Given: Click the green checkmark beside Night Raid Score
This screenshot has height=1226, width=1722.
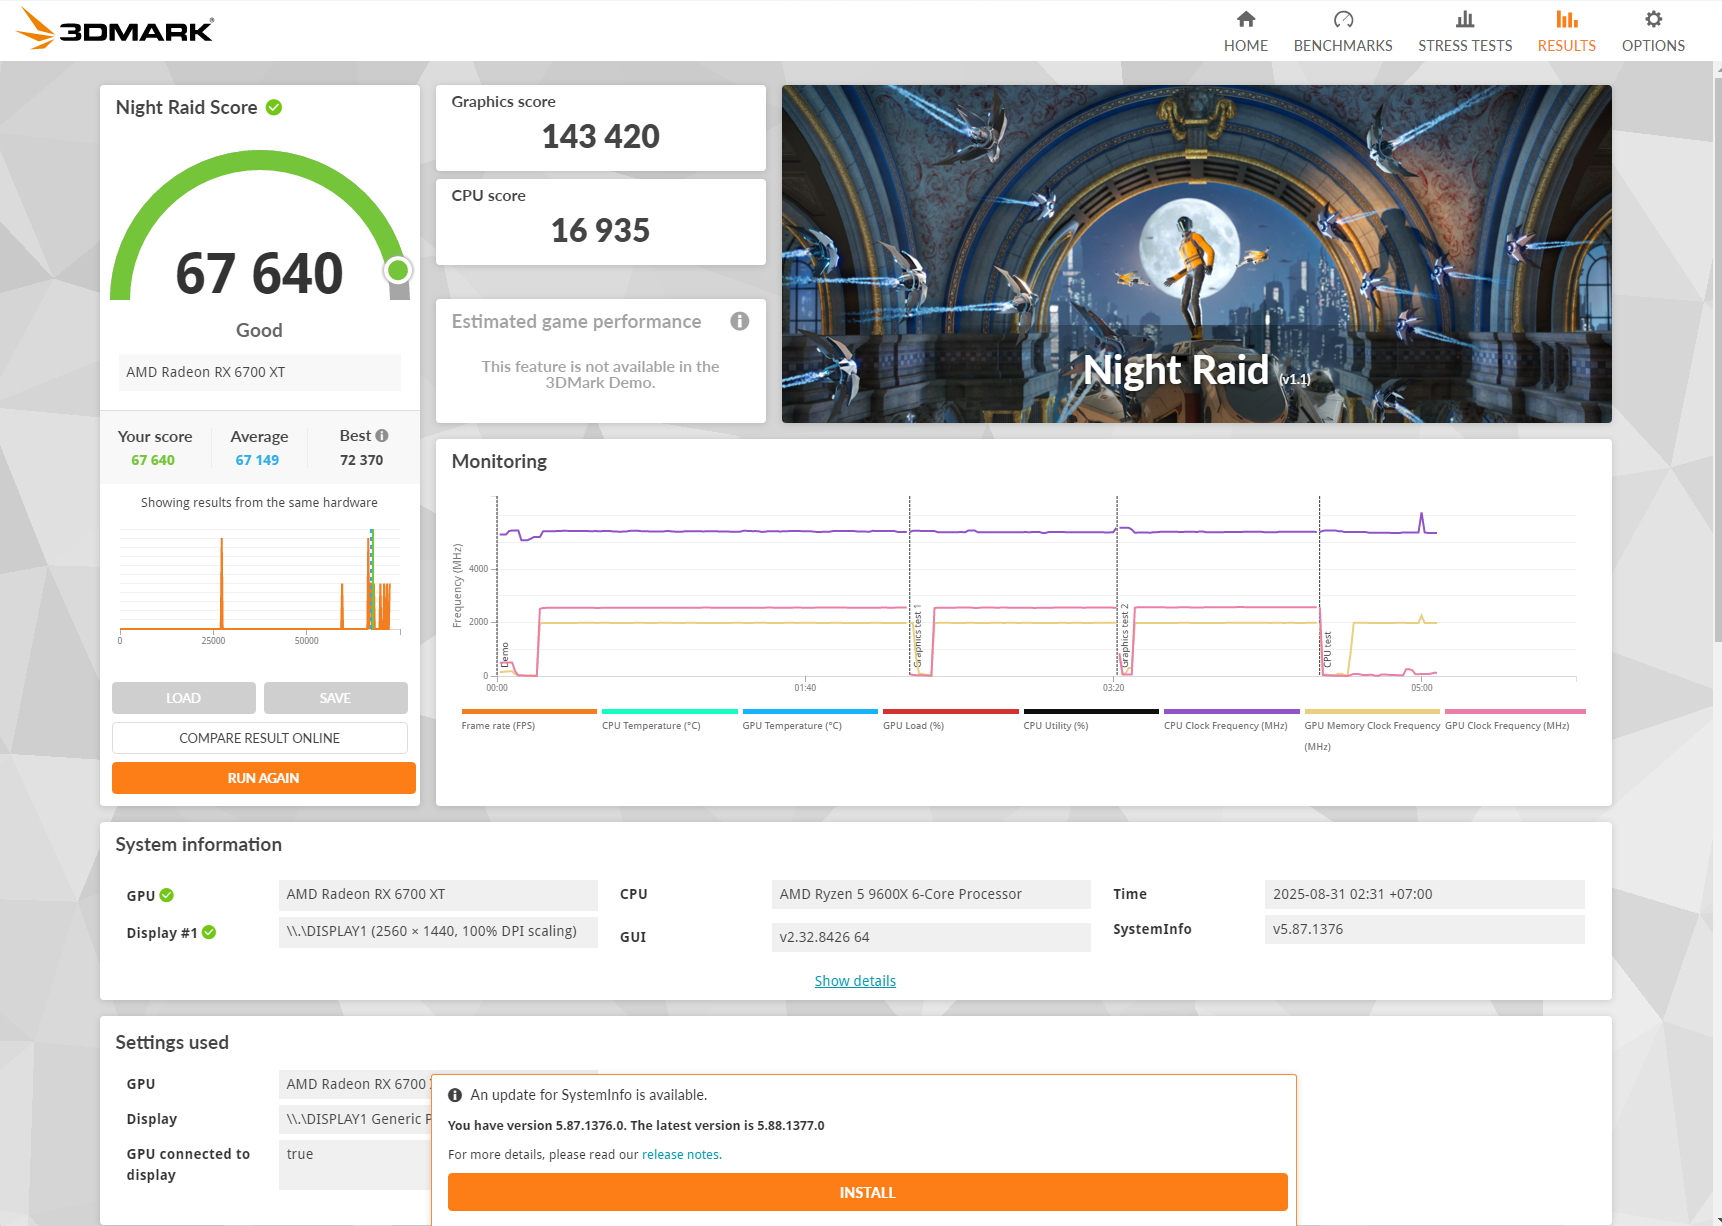Looking at the screenshot, I should tap(274, 107).
